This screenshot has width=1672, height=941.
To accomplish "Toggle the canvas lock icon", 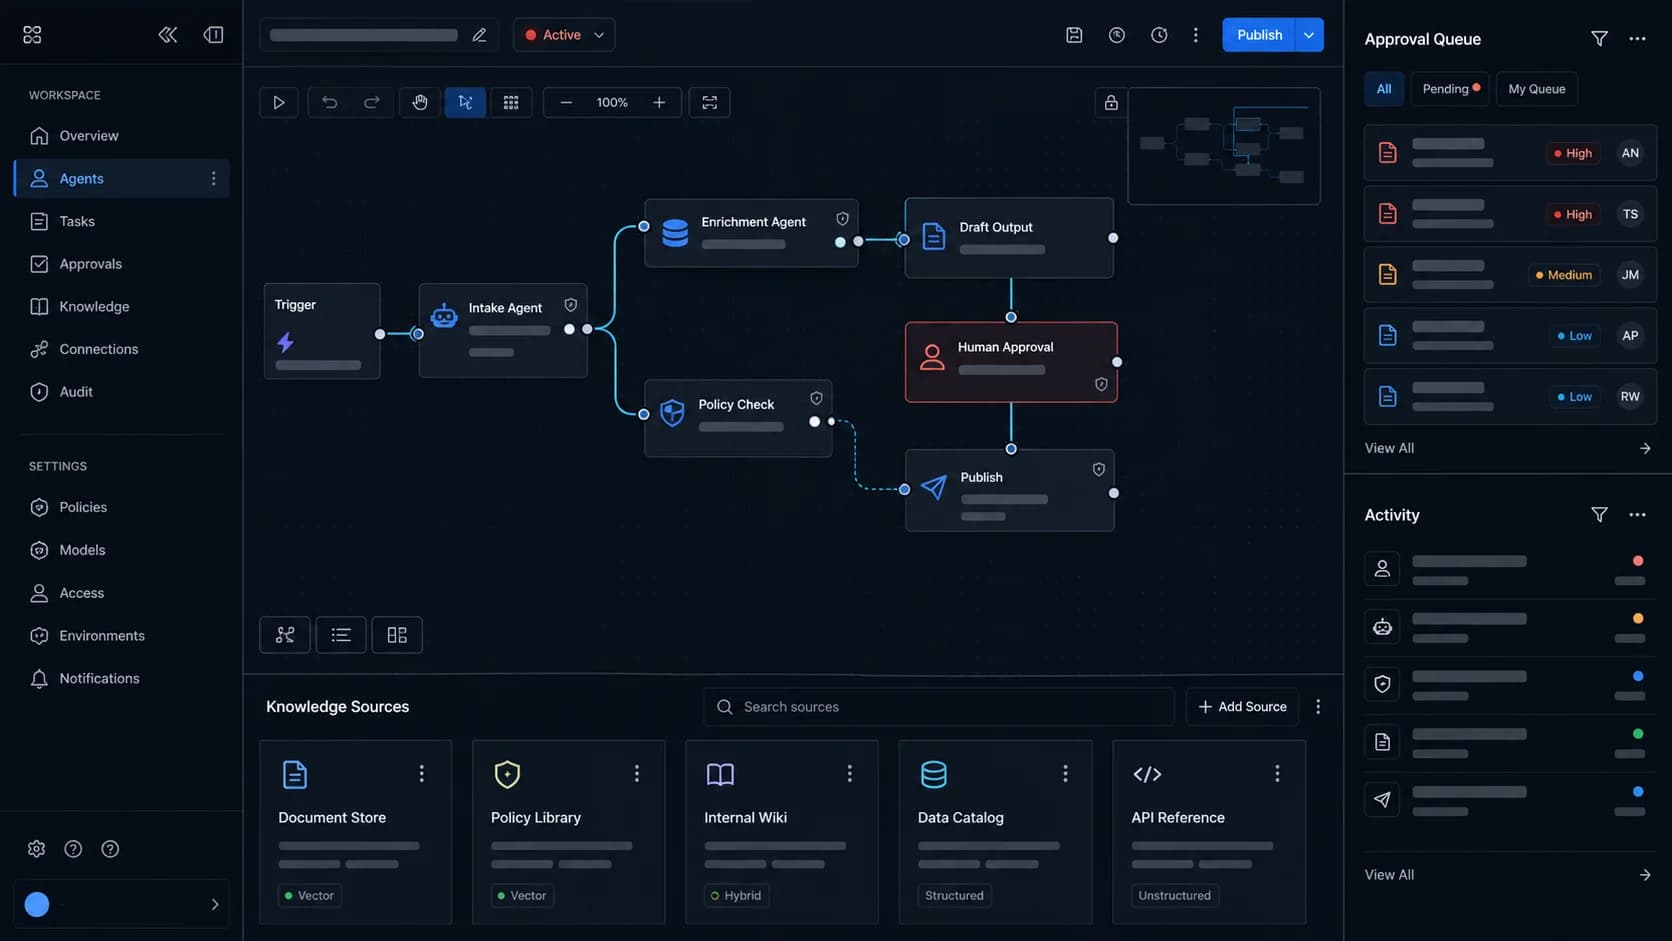I will pyautogui.click(x=1111, y=103).
